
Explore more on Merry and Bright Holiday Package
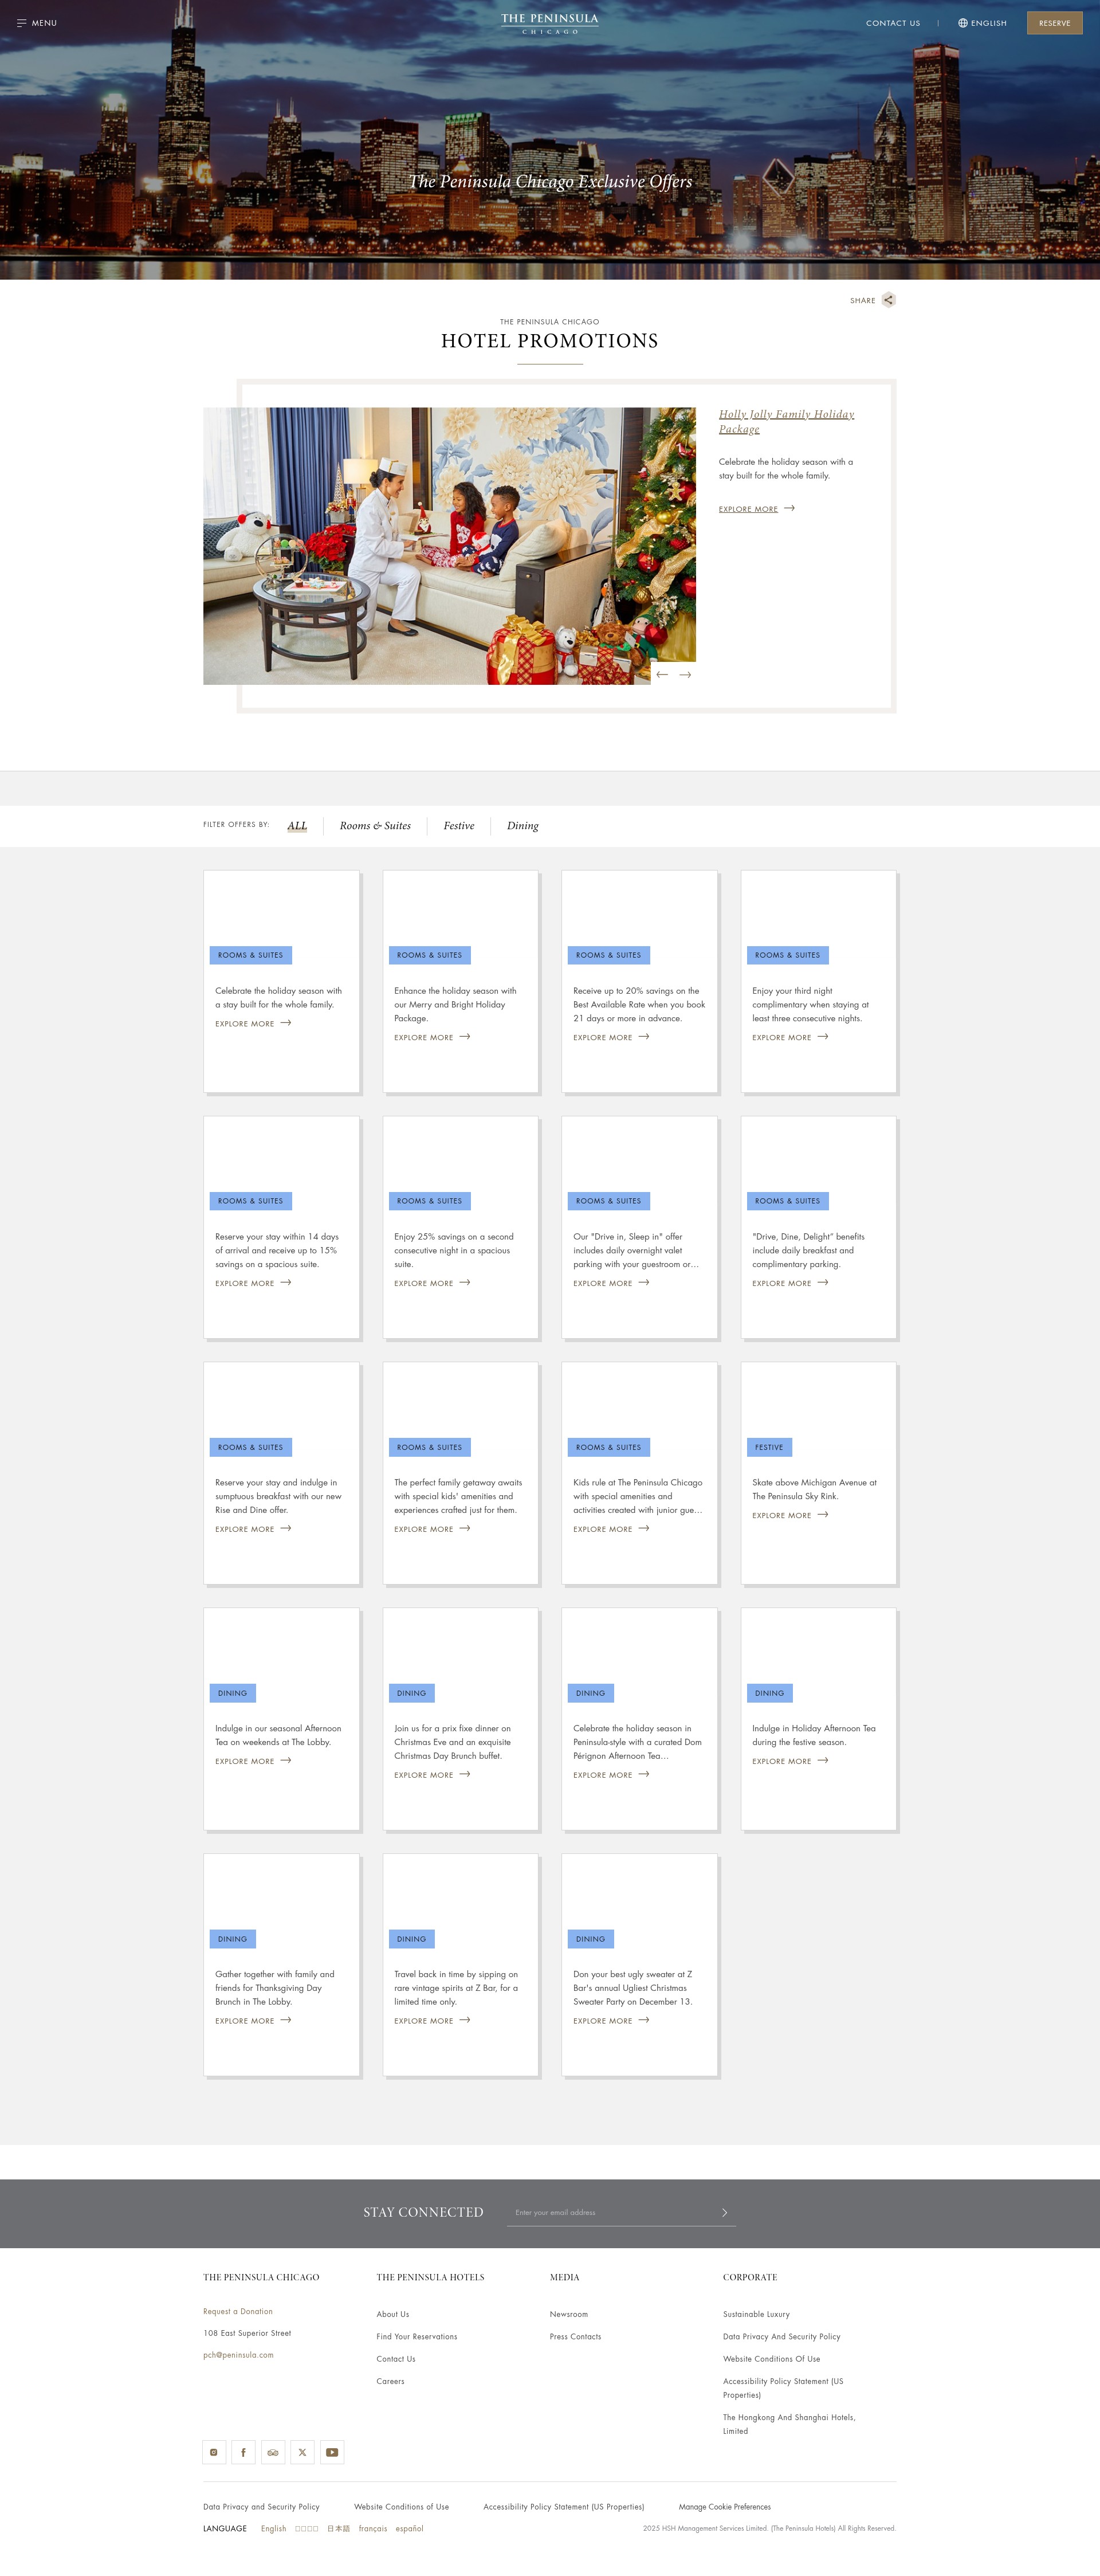pos(432,1037)
